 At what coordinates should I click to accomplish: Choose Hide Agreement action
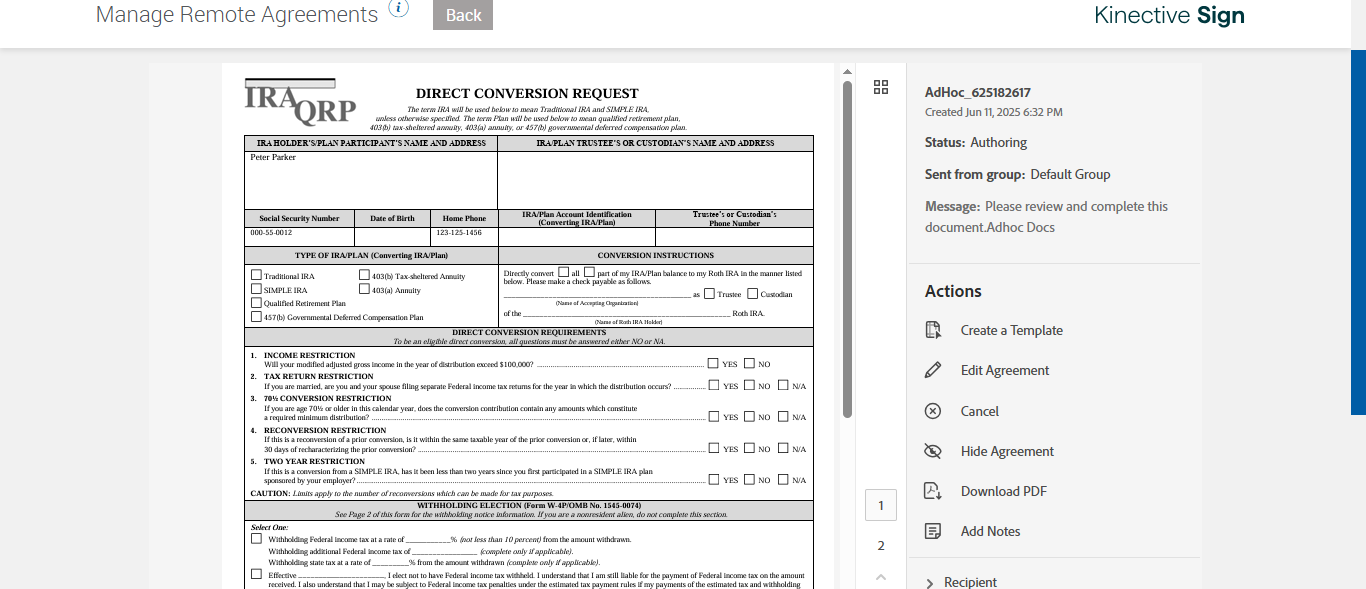[x=1007, y=451]
